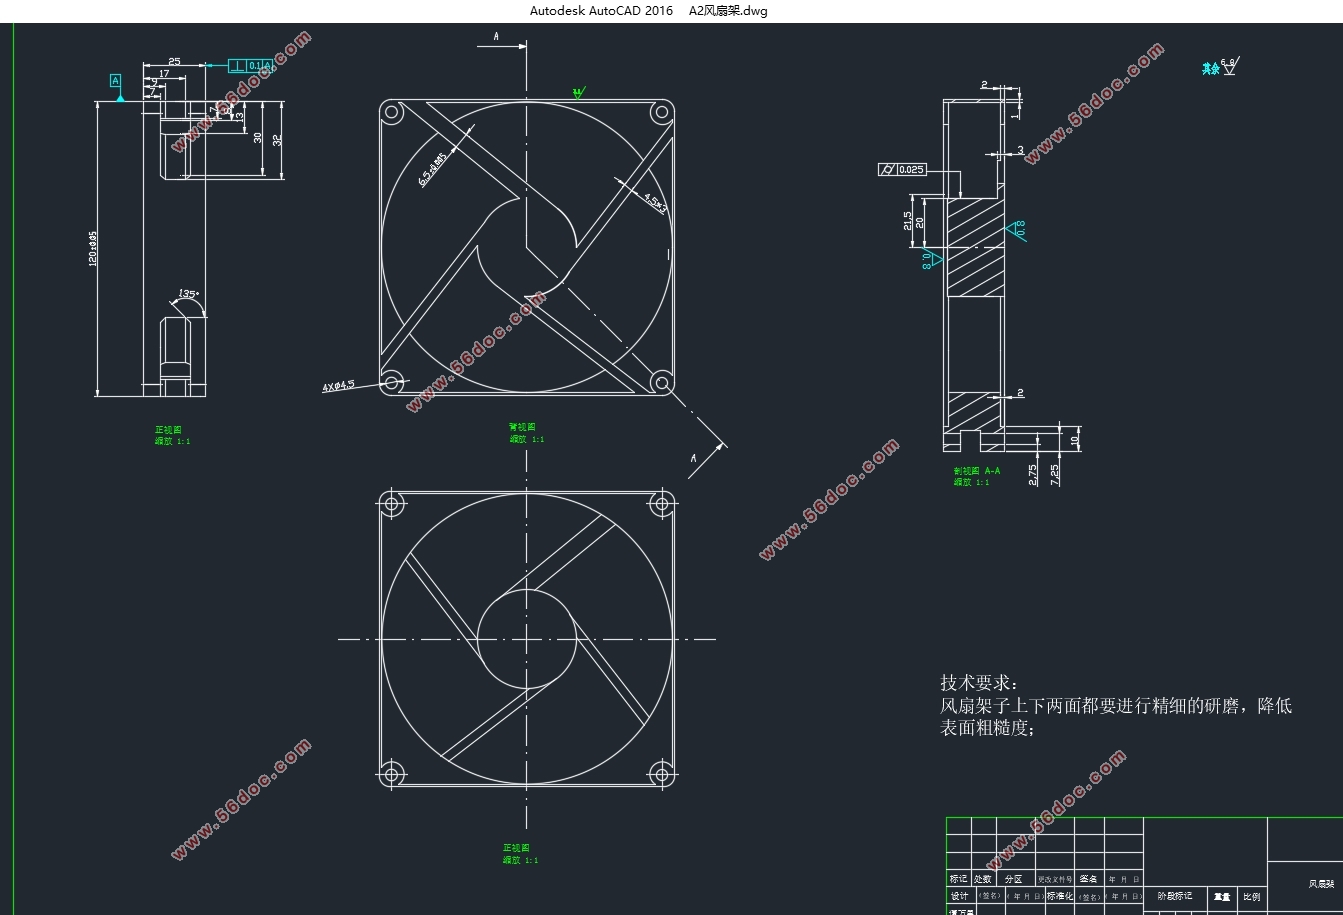Click the lower section arrow labeled A

point(703,458)
